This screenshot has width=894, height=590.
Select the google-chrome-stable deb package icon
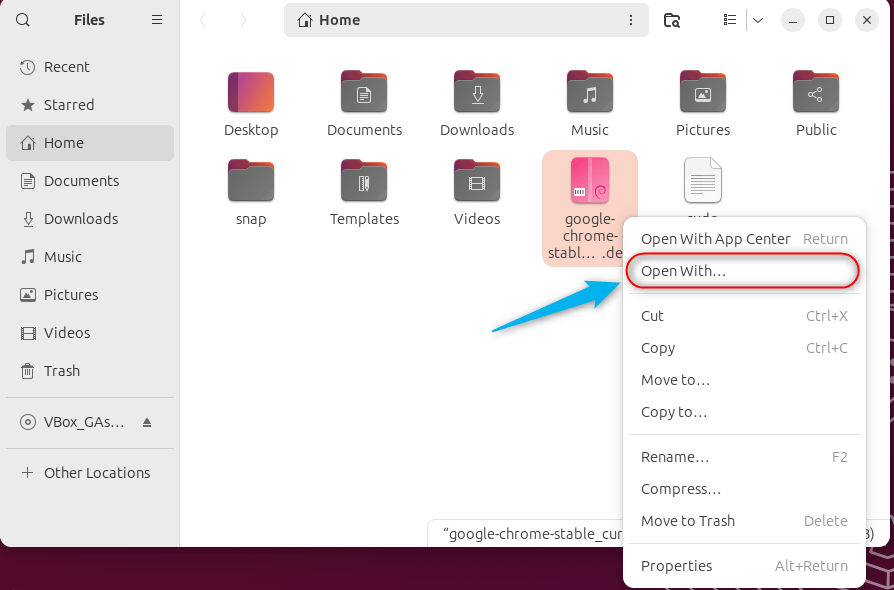[590, 181]
